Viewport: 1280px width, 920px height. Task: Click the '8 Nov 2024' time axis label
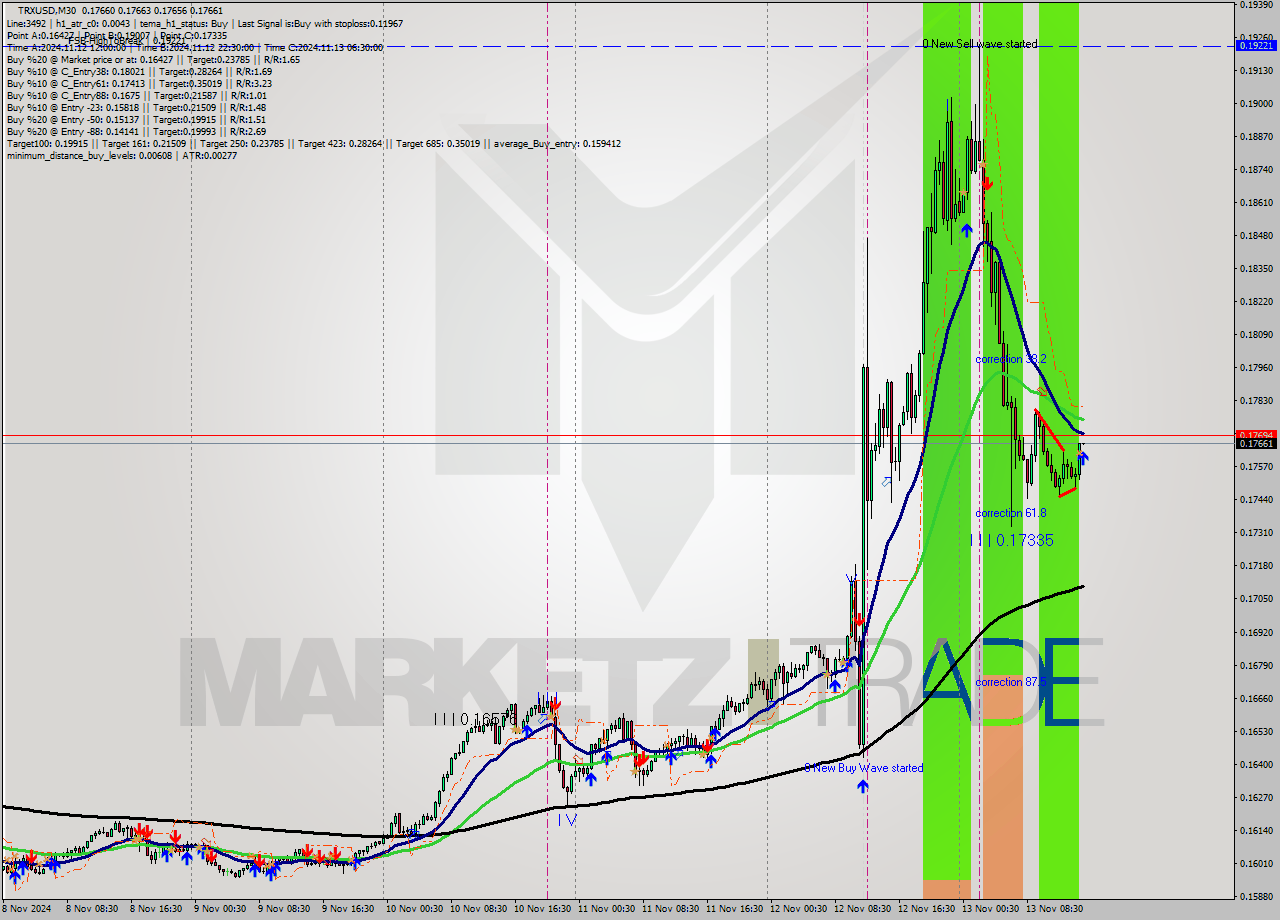click(26, 909)
